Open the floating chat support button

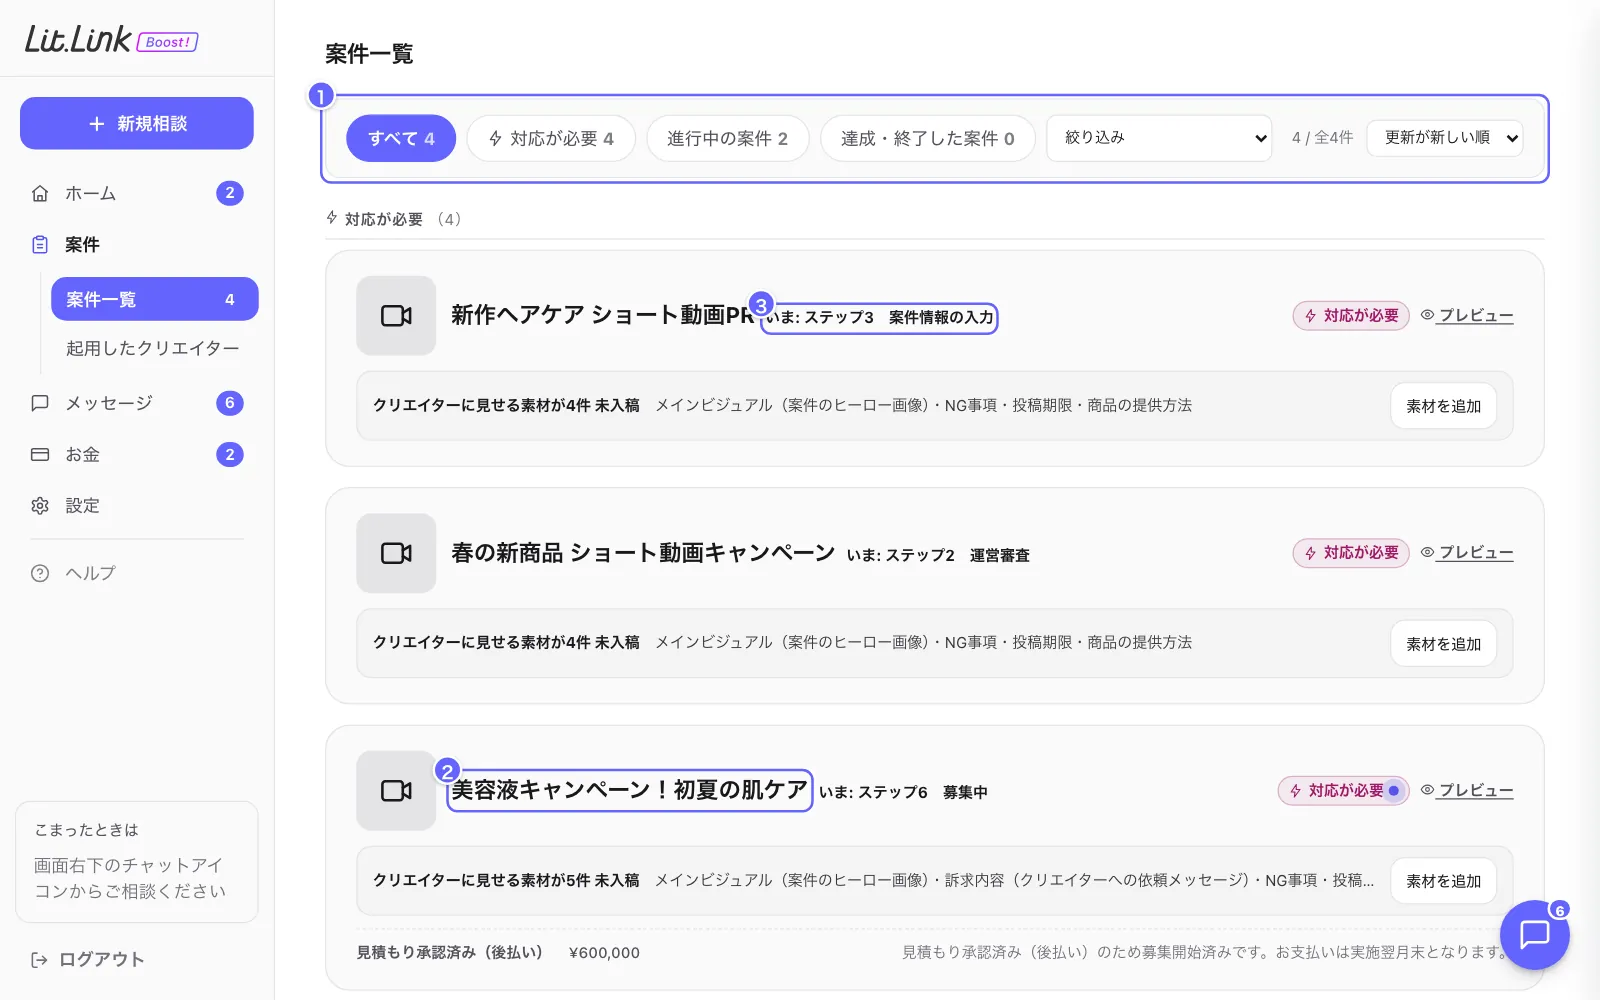pyautogui.click(x=1535, y=935)
